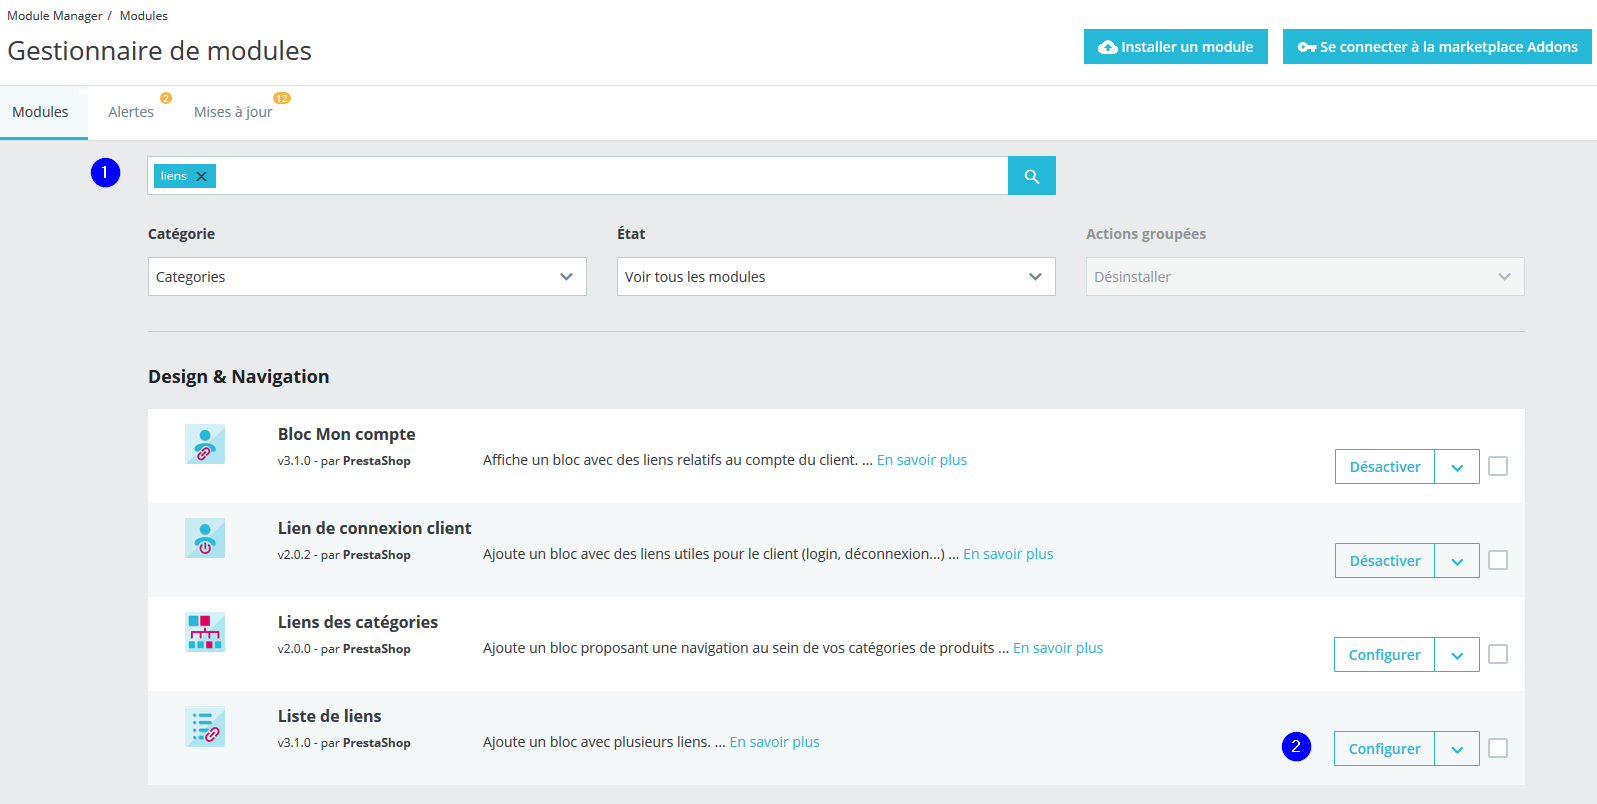1597x804 pixels.
Task: Click the Liste de liens module icon
Action: coord(205,727)
